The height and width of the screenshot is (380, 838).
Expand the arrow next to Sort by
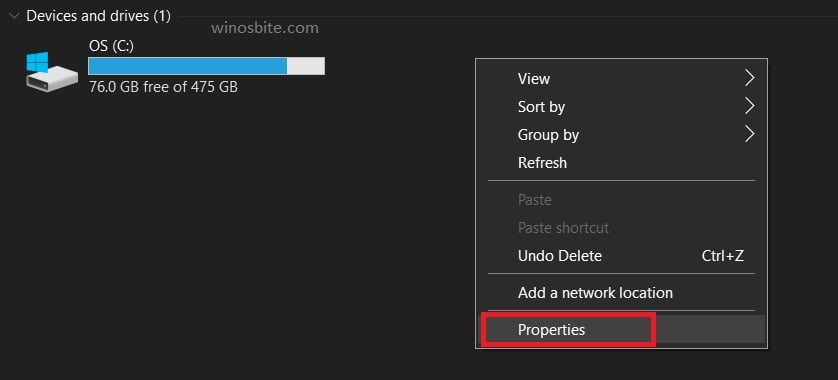point(749,106)
